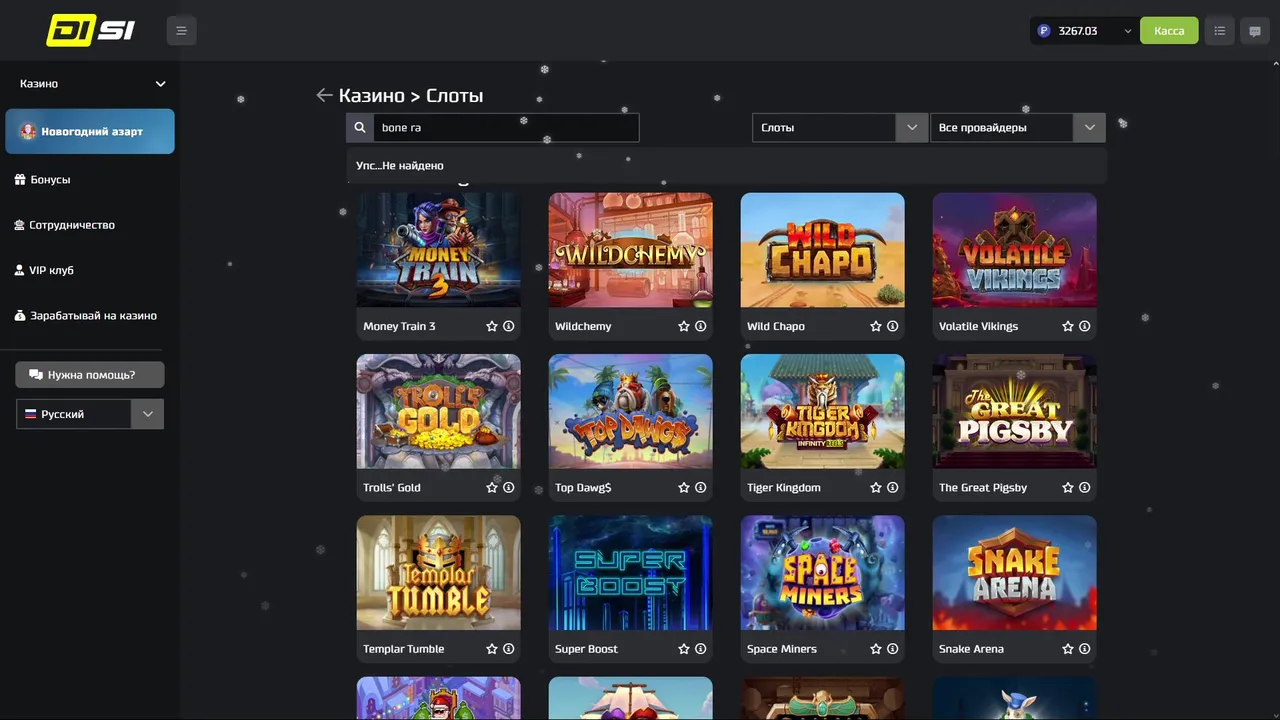The height and width of the screenshot is (720, 1280).
Task: Click the DI SI logo
Action: pos(91,31)
